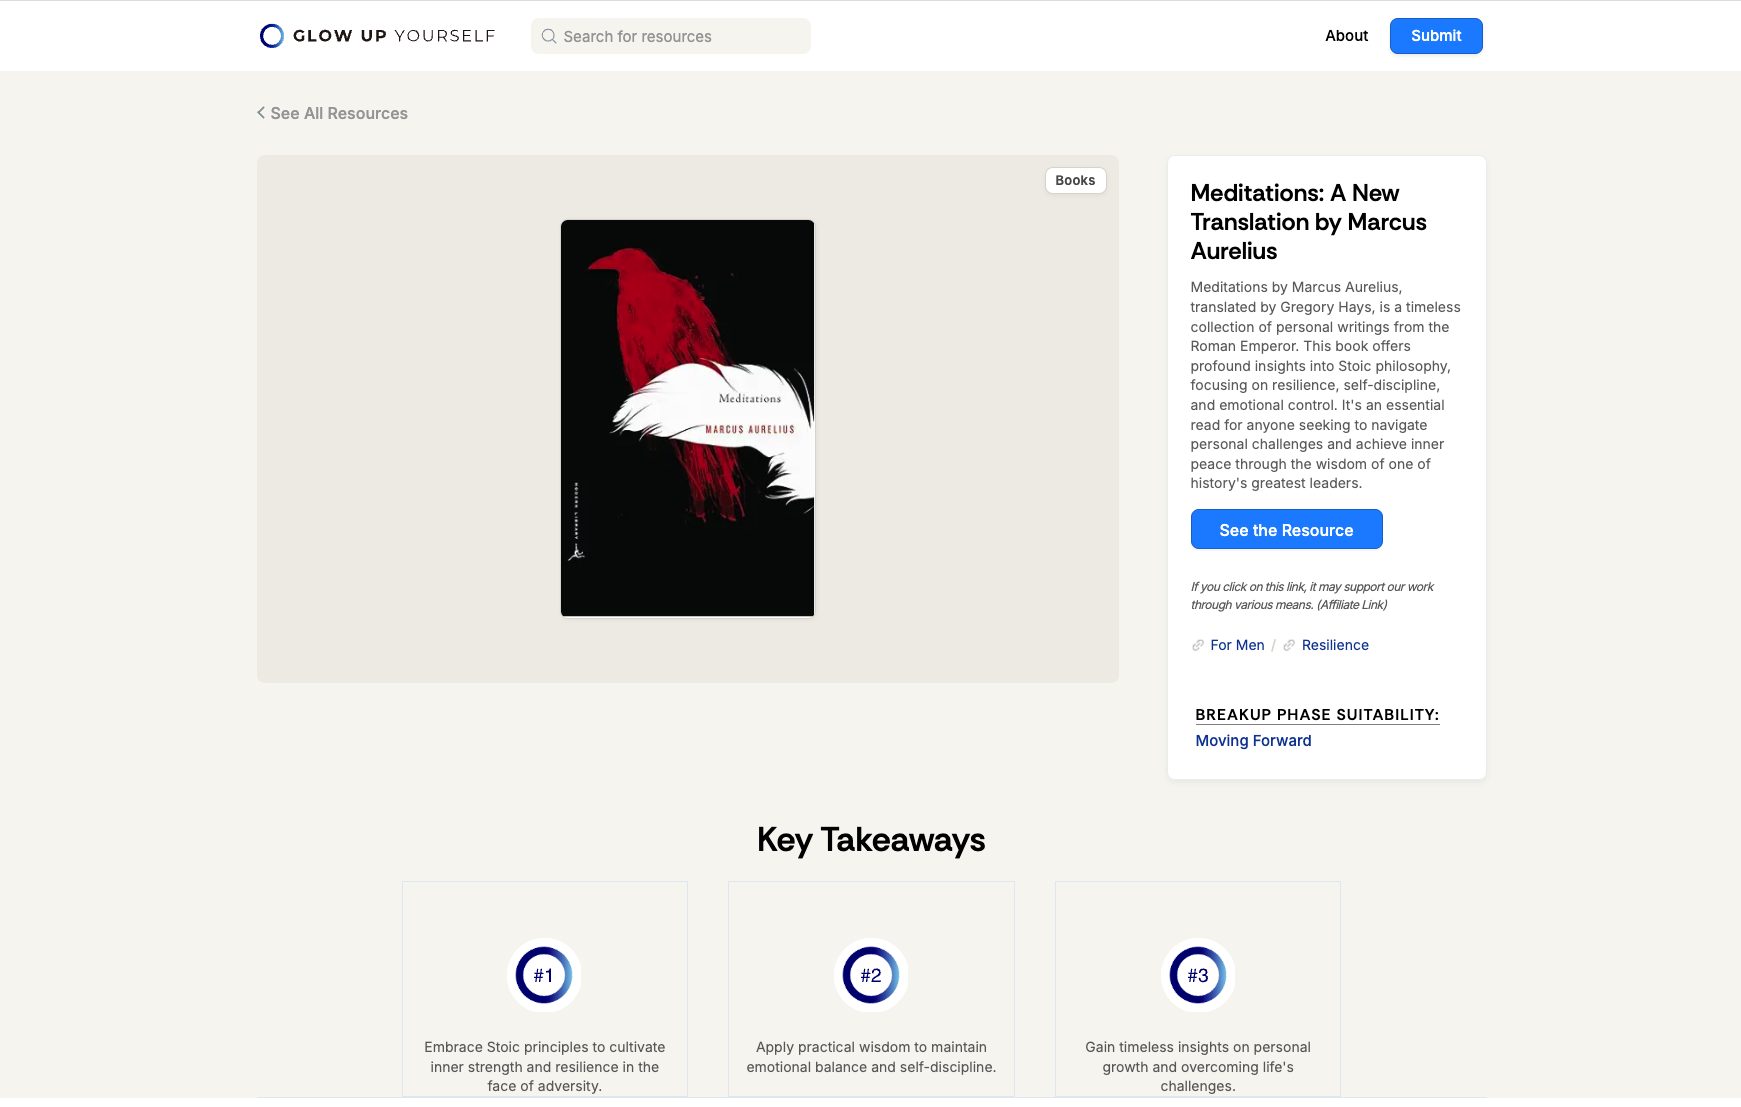Click the Apply practical wisdom takeaway text
Screen dimensions: 1741x1107
click(871, 1057)
